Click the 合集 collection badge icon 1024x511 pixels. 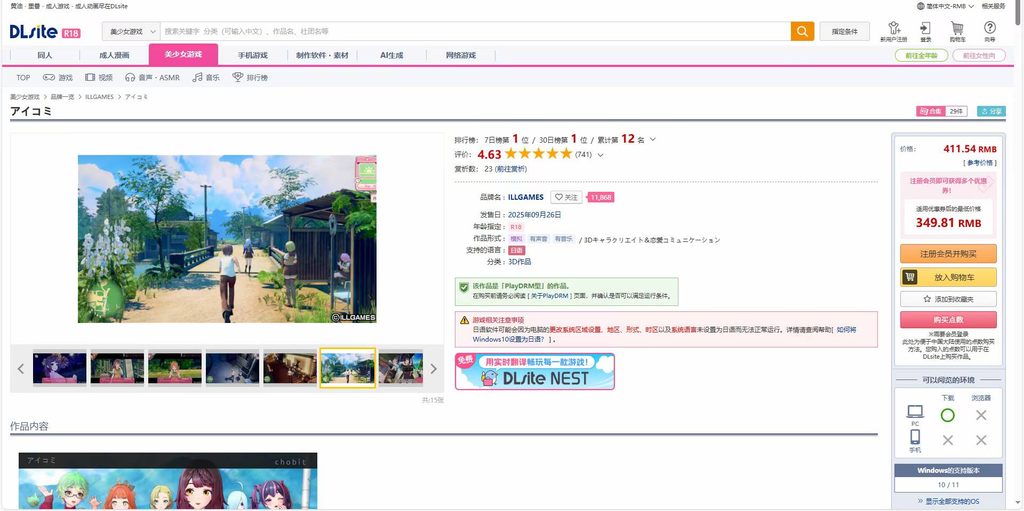930,111
